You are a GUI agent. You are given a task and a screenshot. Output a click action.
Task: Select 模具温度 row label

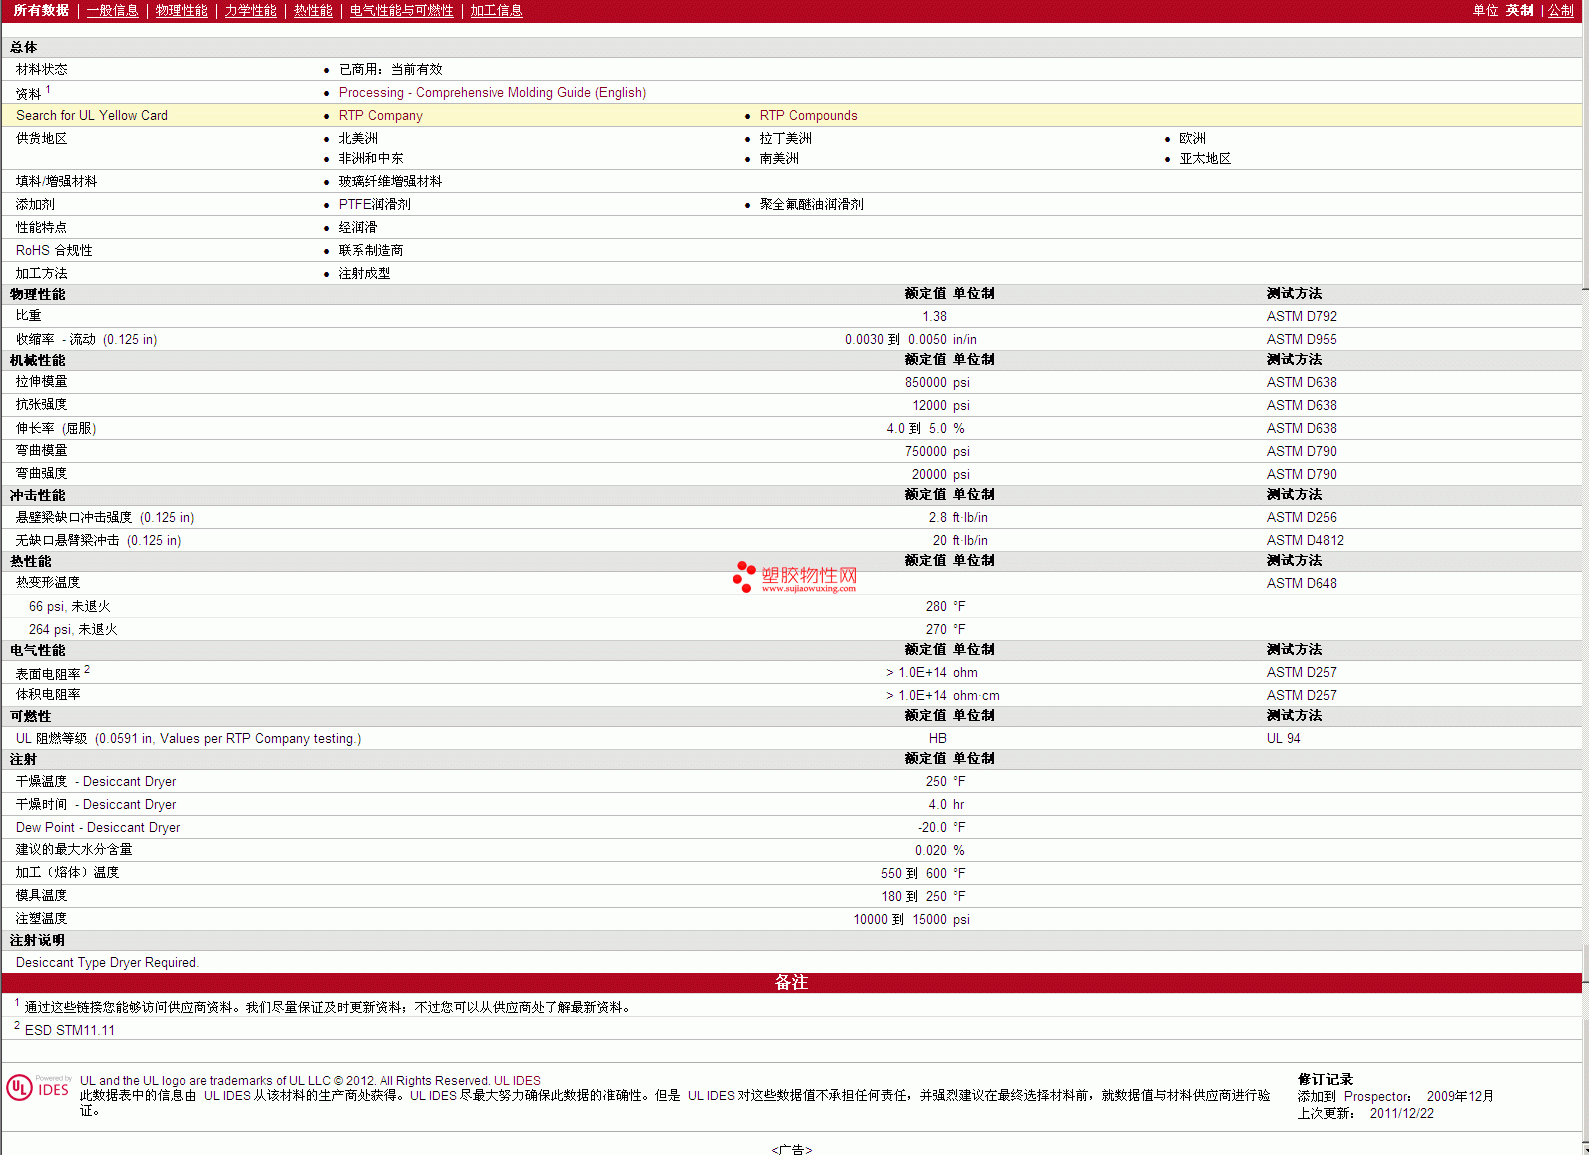point(41,895)
